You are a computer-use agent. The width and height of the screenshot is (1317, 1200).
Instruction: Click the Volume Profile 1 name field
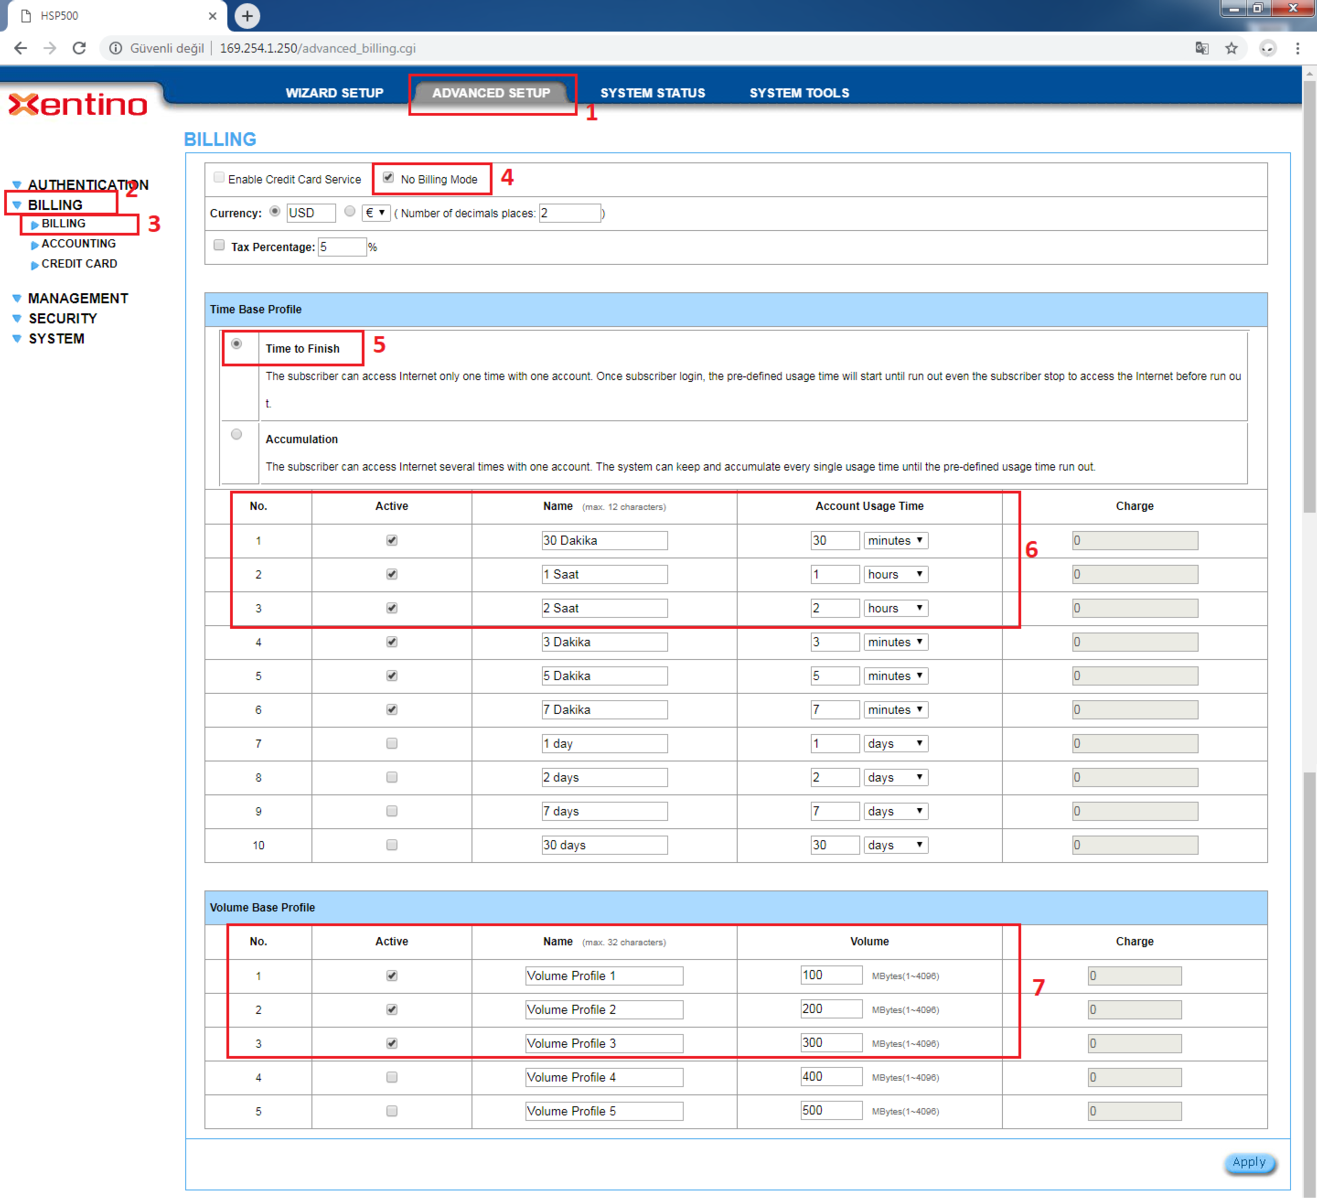604,976
